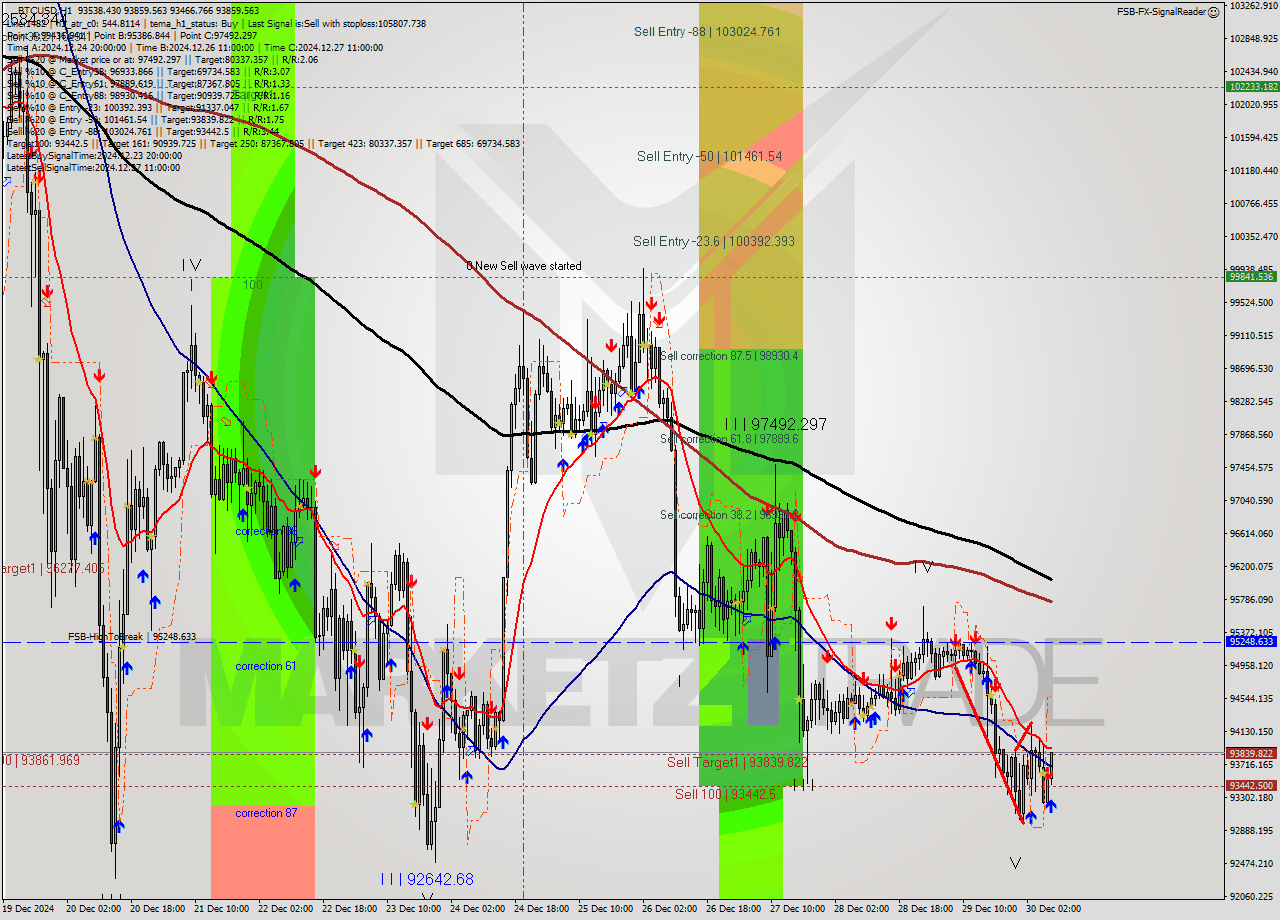Click the '22 Dec 18:00' time axis label
The height and width of the screenshot is (920, 1280).
point(349,909)
